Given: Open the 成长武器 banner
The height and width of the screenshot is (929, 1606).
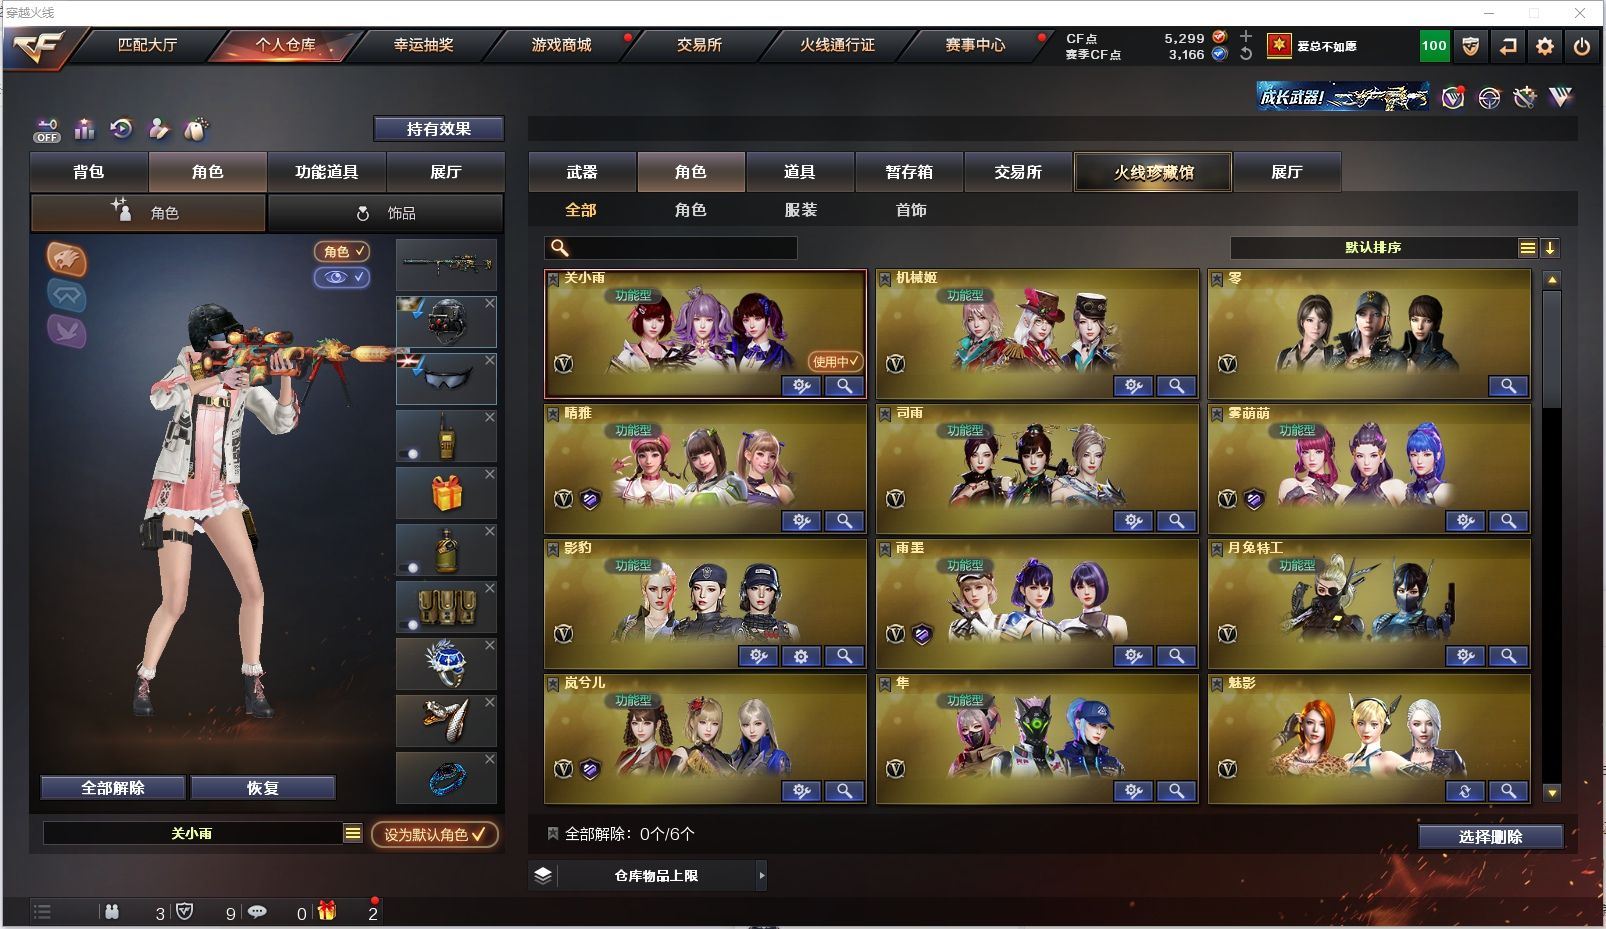Looking at the screenshot, I should tap(1343, 97).
